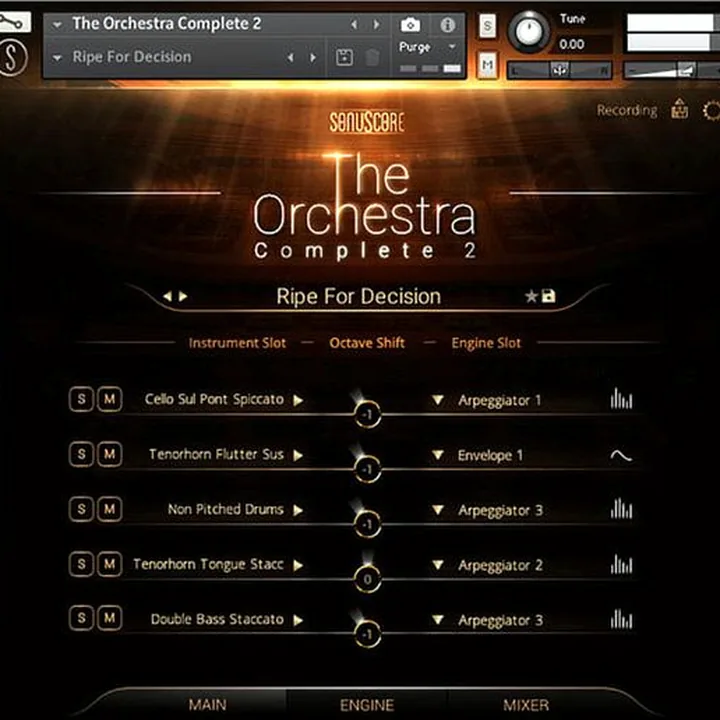720x720 pixels.
Task: Click octave shift knob for Double Bass Staccato
Action: (367, 634)
